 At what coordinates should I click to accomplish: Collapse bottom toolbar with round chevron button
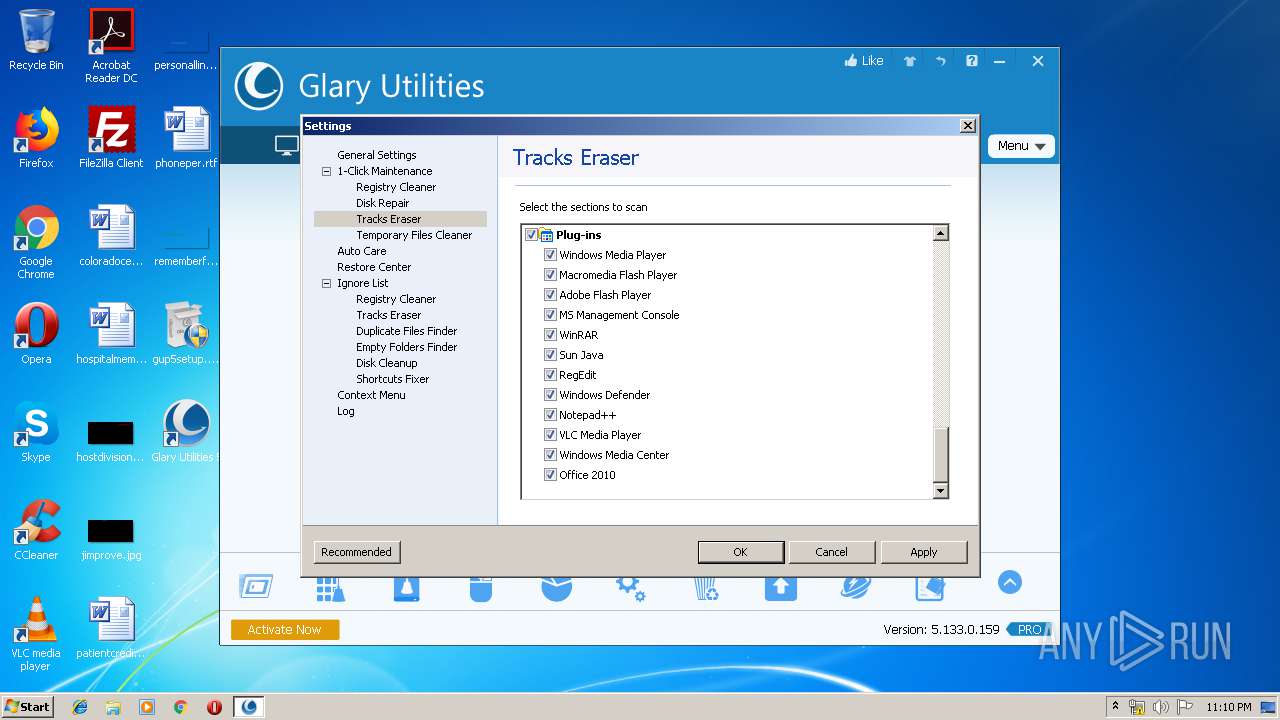[x=1010, y=582]
